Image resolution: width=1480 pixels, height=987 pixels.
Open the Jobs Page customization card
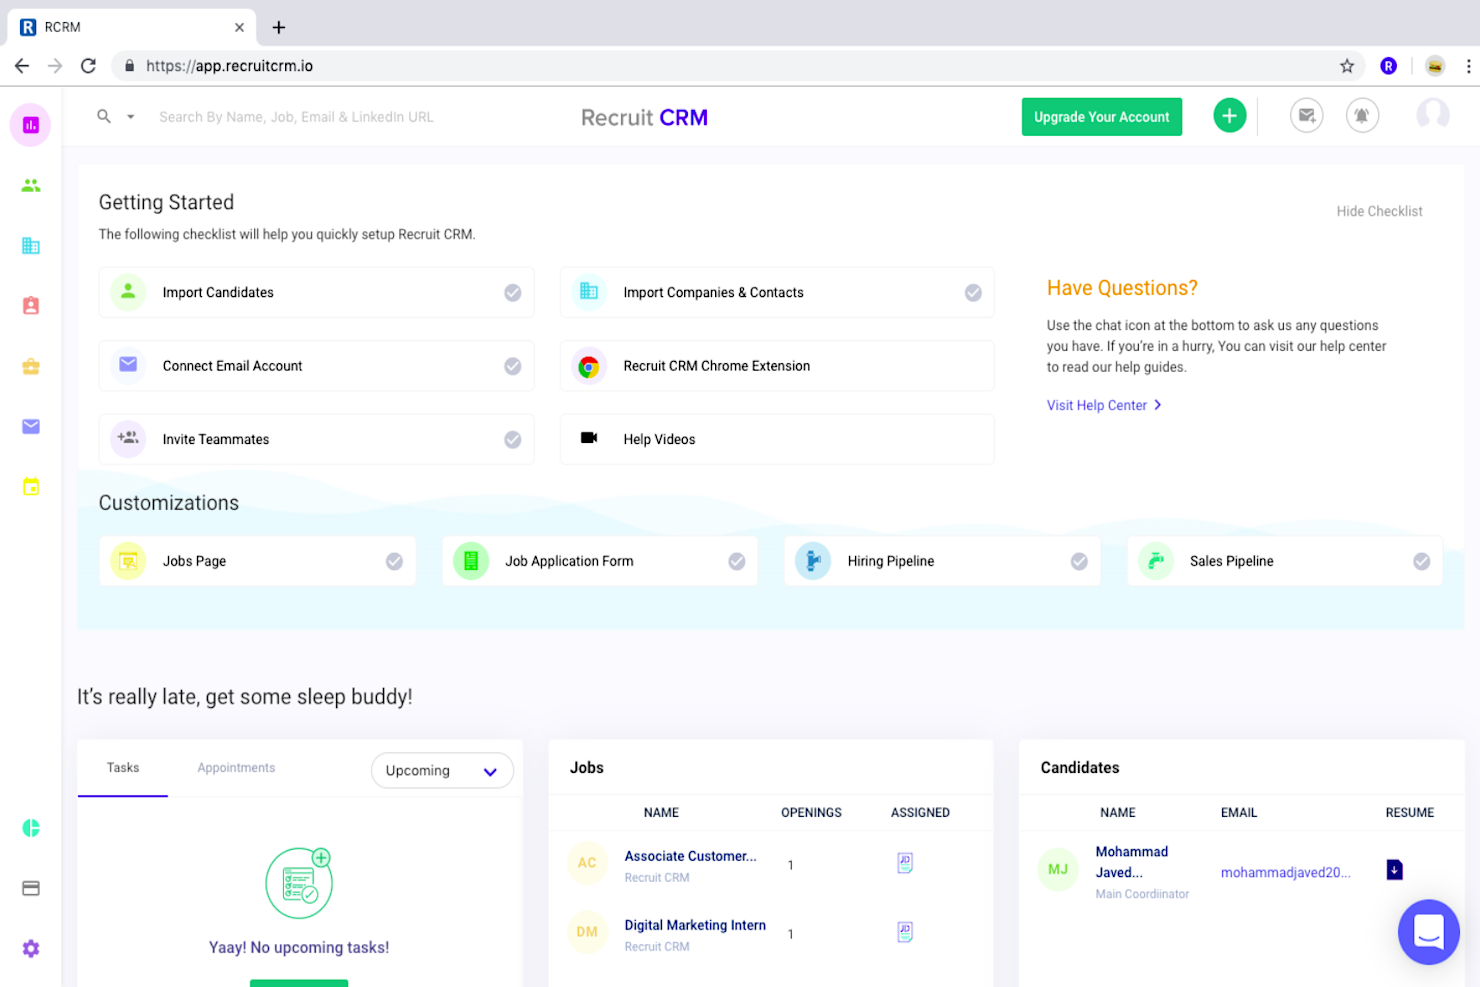(257, 562)
